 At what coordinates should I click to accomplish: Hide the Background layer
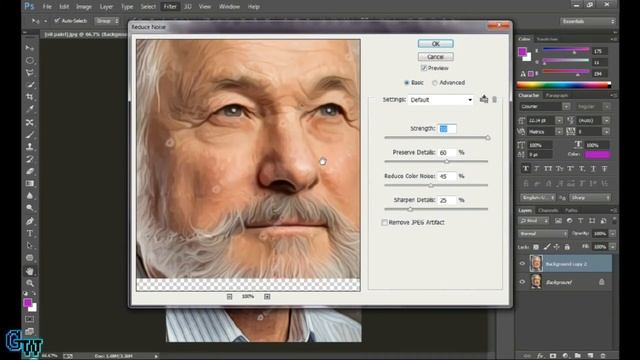tap(522, 282)
